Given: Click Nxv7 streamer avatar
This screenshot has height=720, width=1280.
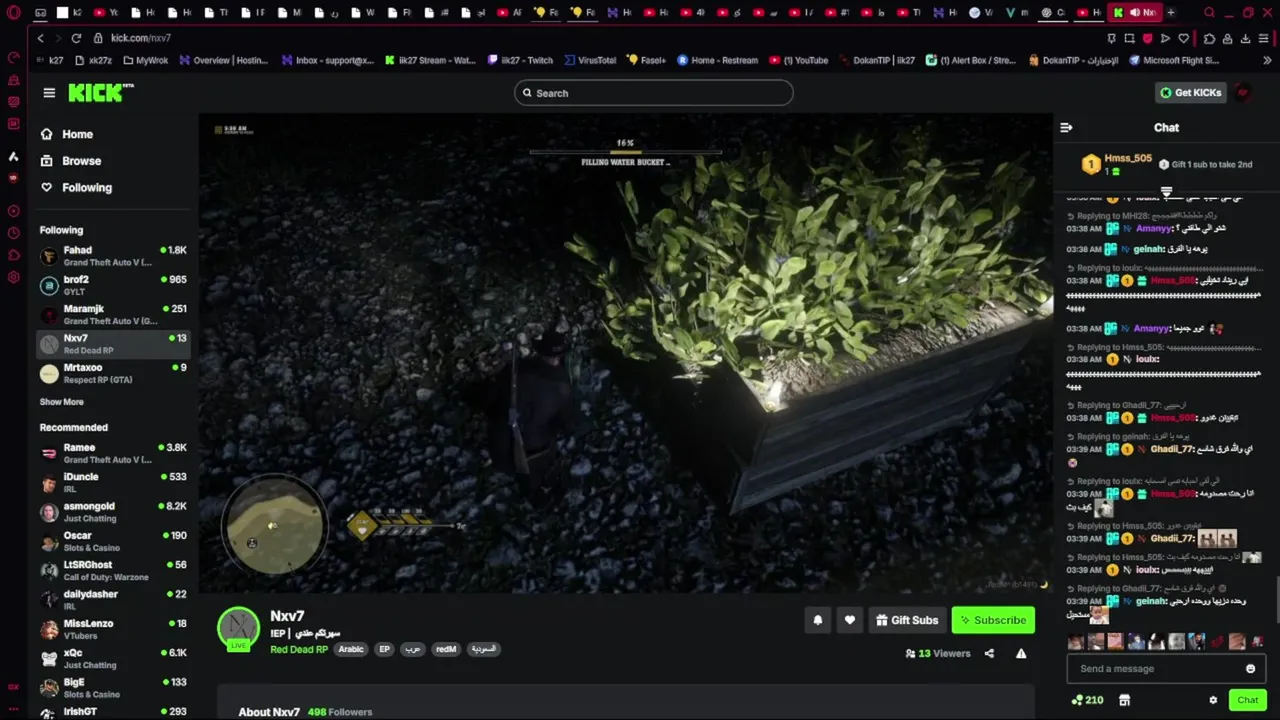Looking at the screenshot, I should coord(238,628).
